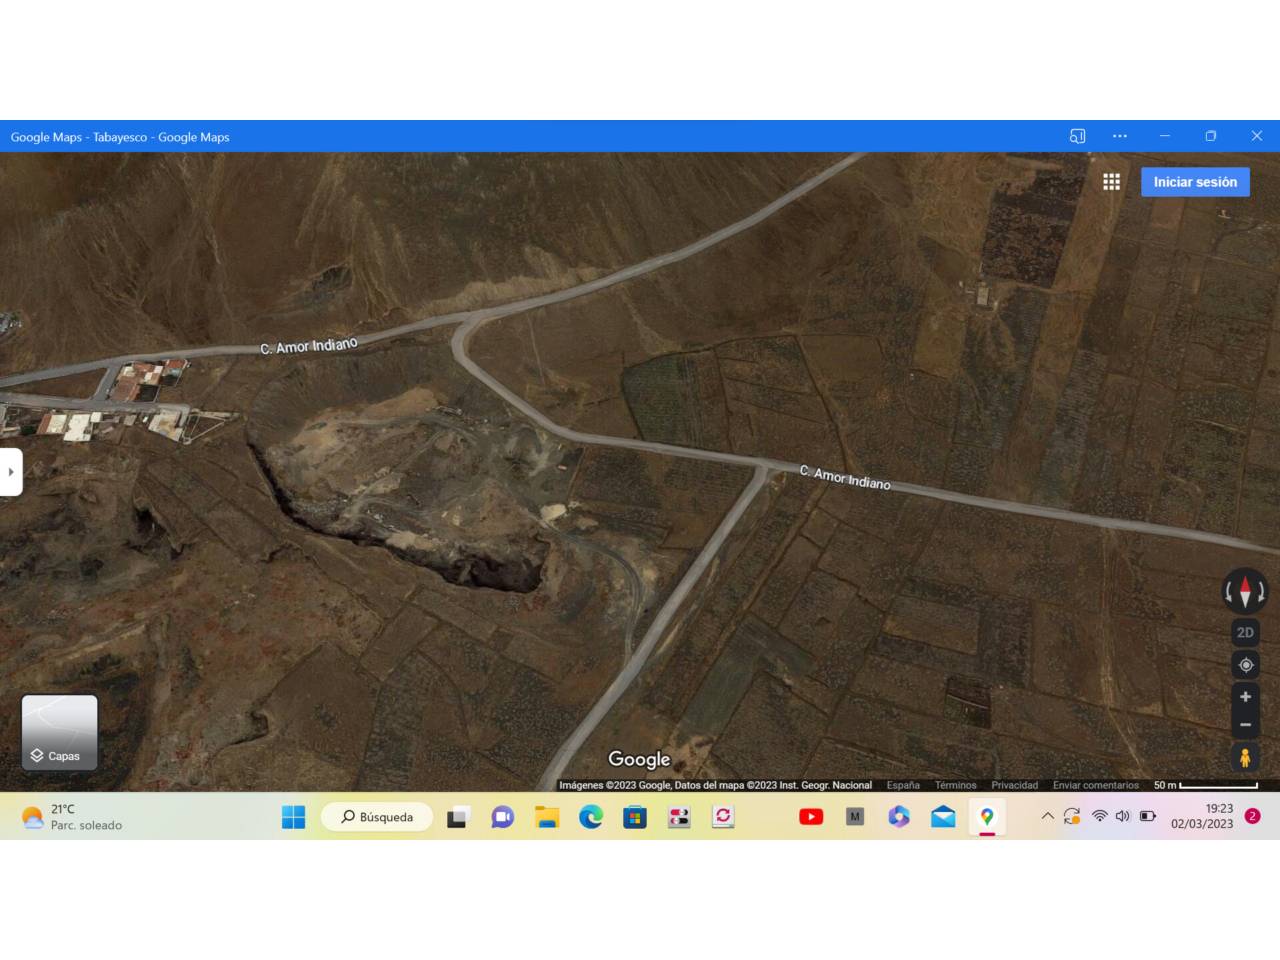
Task: Open the Mail app from taskbar
Action: tap(943, 817)
